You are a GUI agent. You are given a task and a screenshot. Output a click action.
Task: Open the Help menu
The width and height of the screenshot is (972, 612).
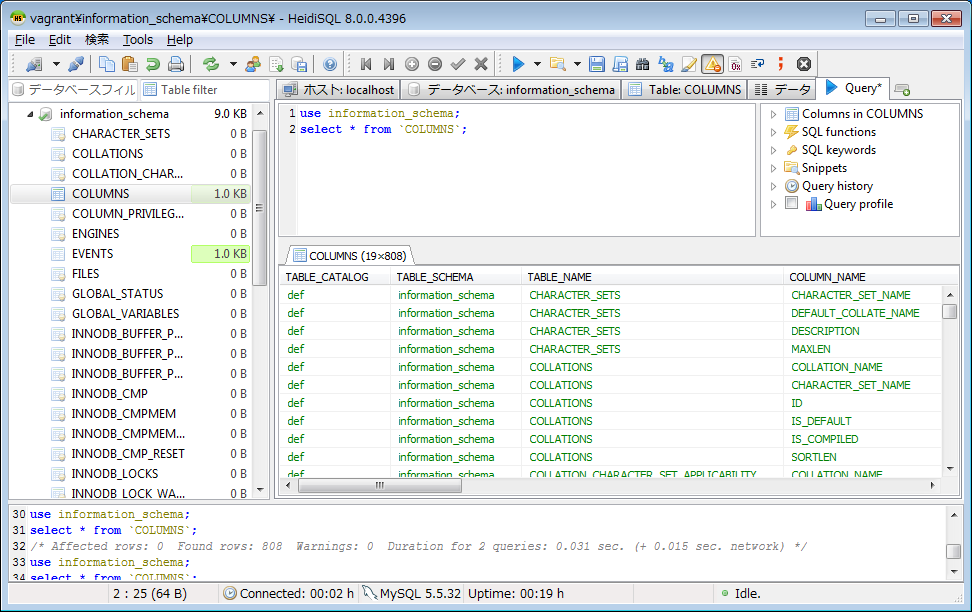pyautogui.click(x=180, y=40)
